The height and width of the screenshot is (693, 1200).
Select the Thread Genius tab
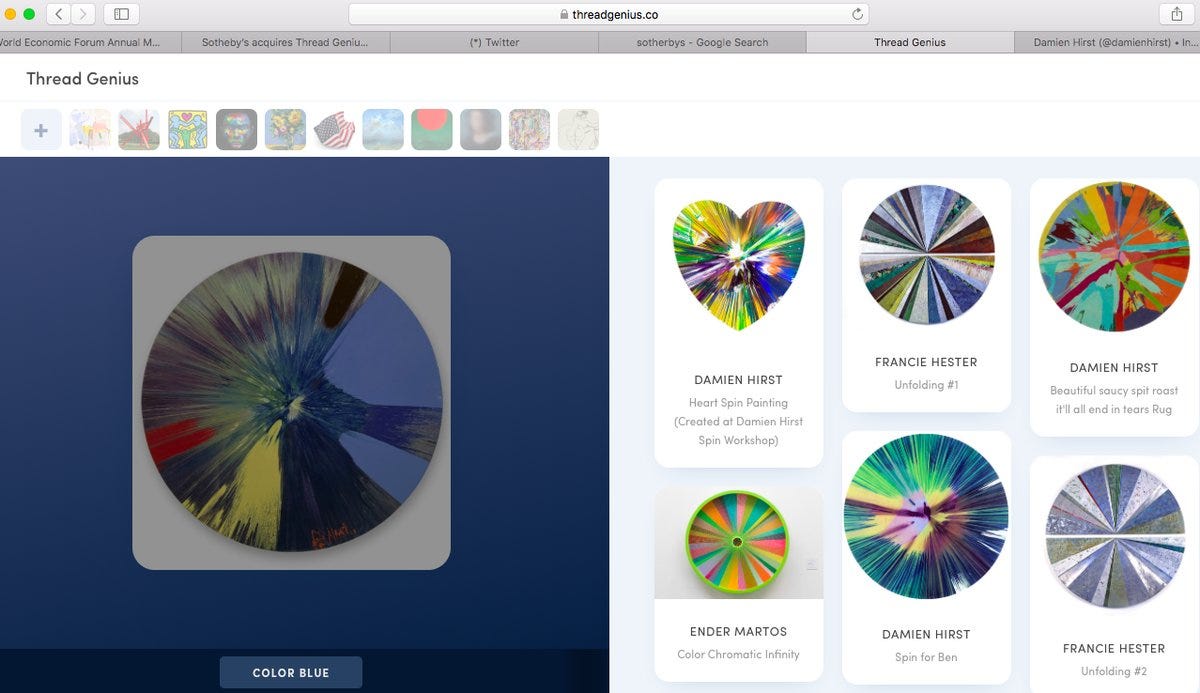click(x=910, y=42)
